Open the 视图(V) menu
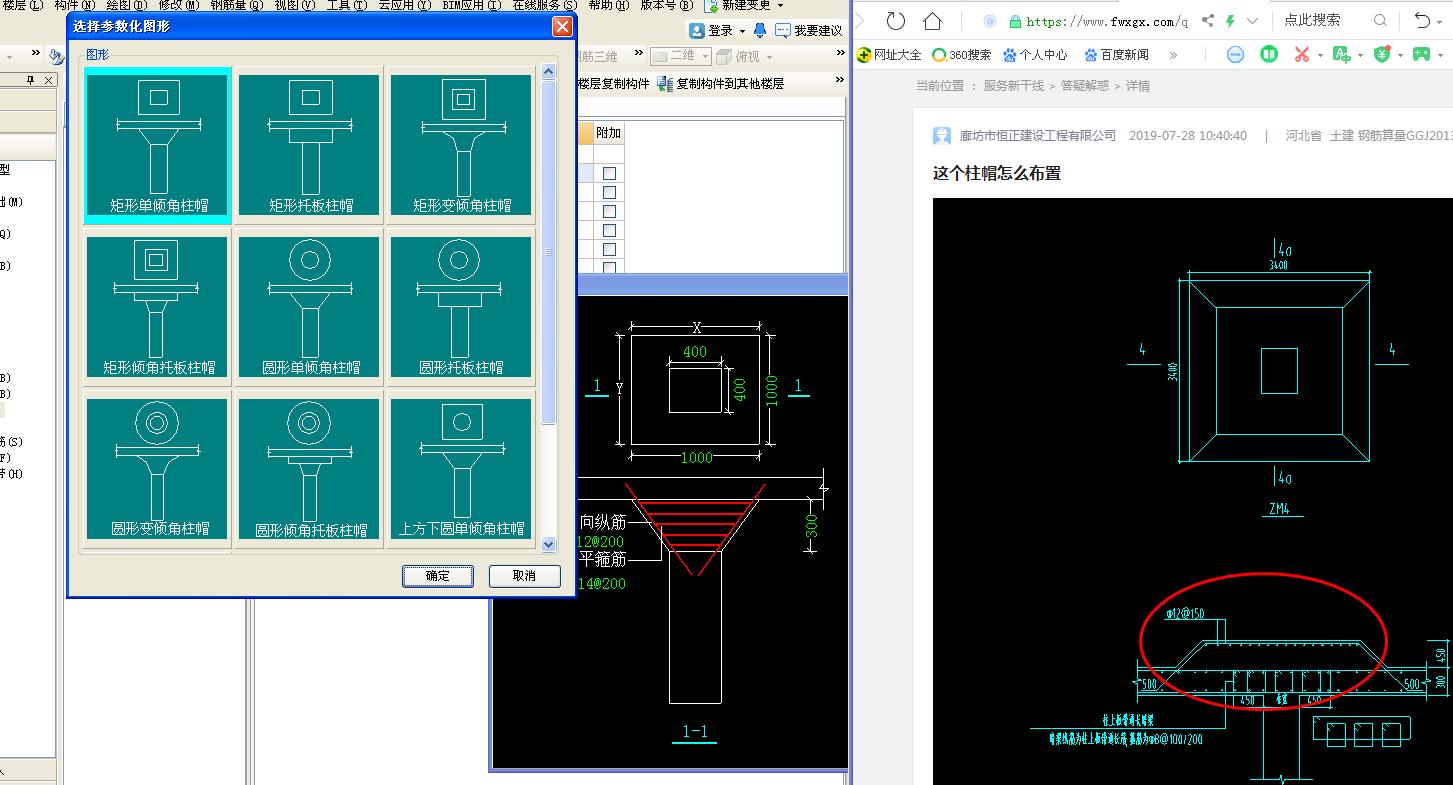The image size is (1453, 785). tap(294, 5)
